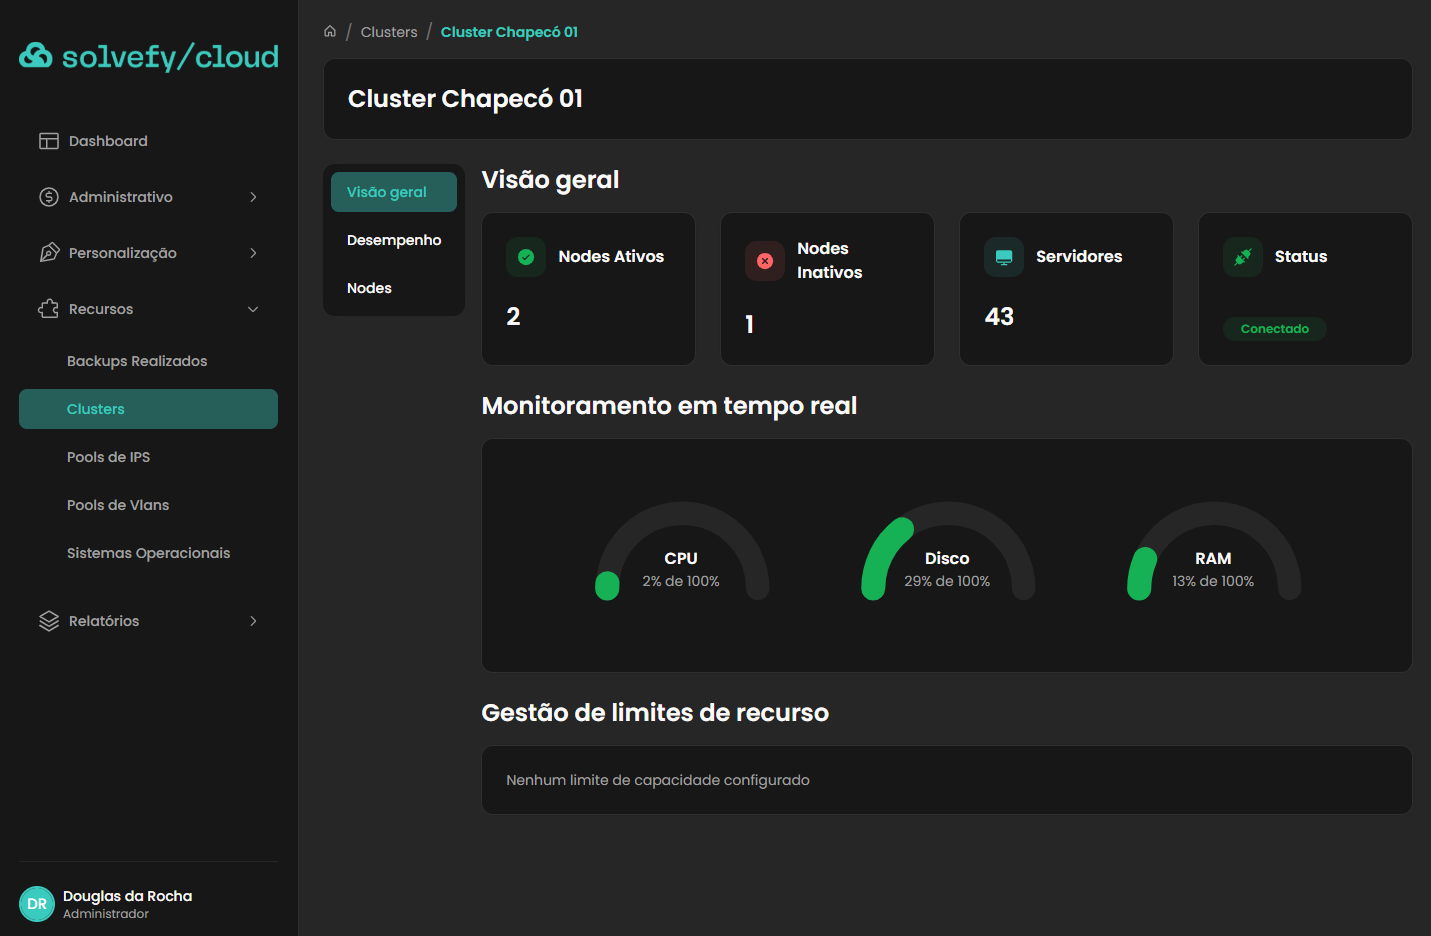
Task: Click the Nenhum limite de capacidade configurado message
Action: 658,780
